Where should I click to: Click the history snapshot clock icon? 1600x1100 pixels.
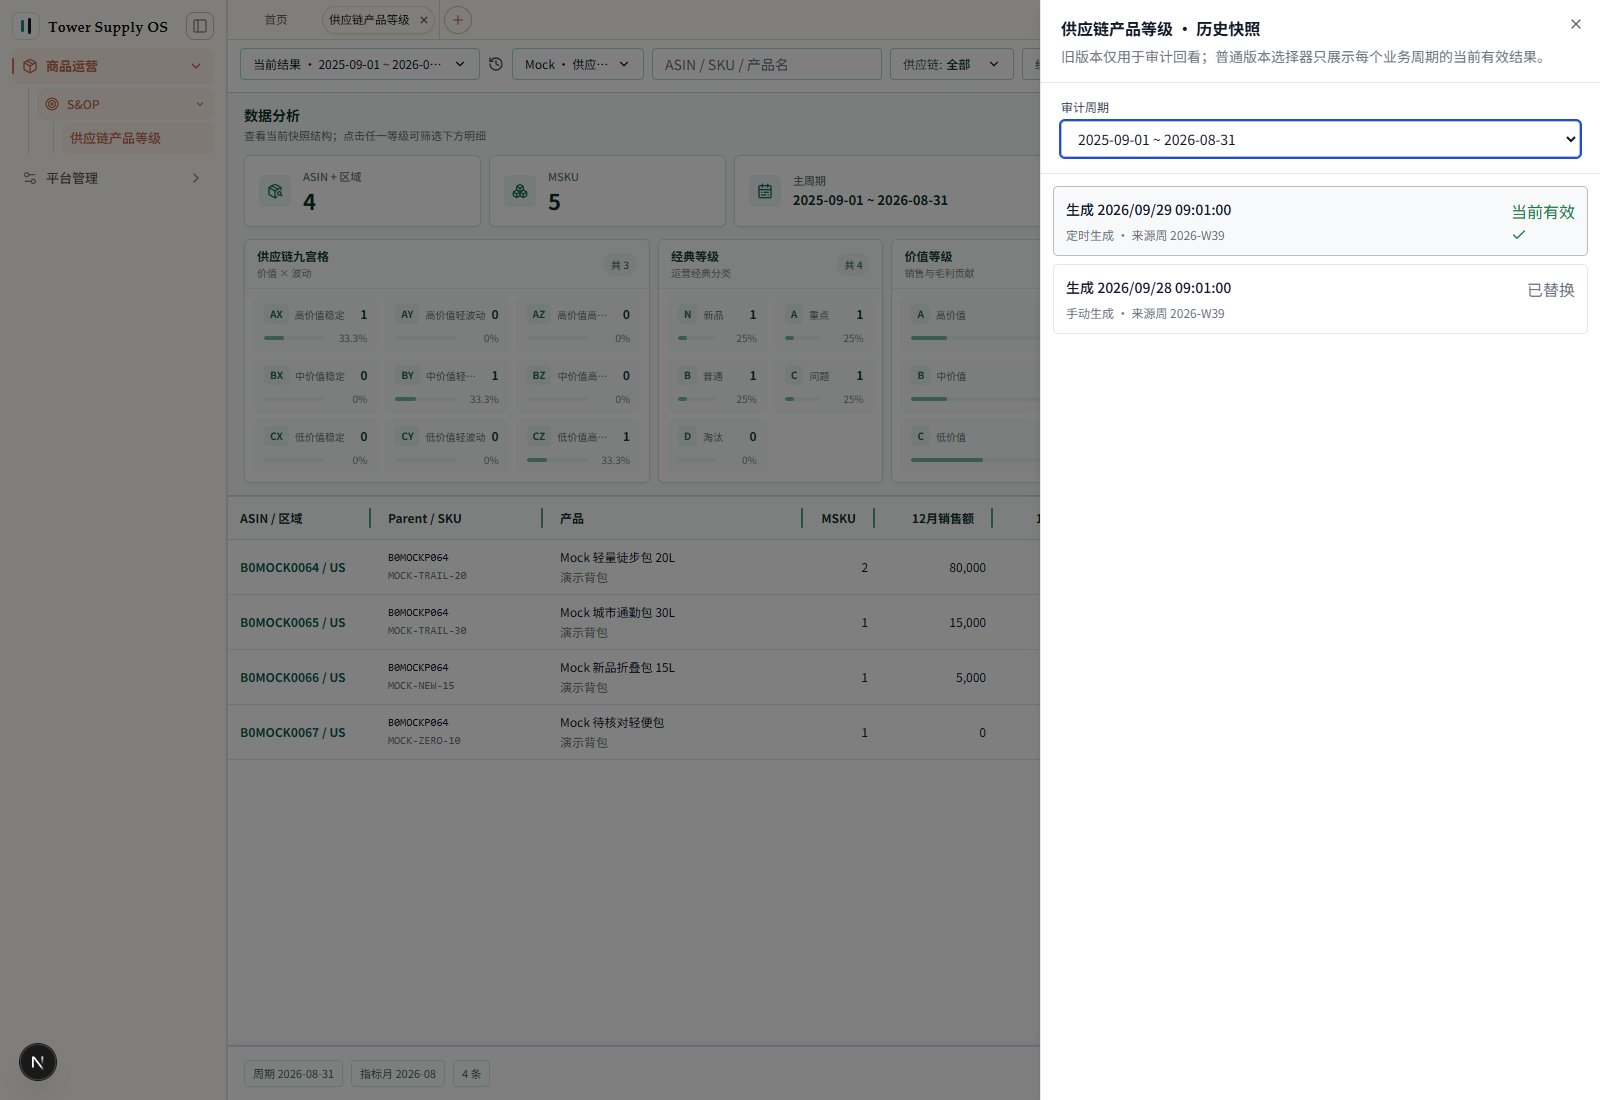(496, 64)
